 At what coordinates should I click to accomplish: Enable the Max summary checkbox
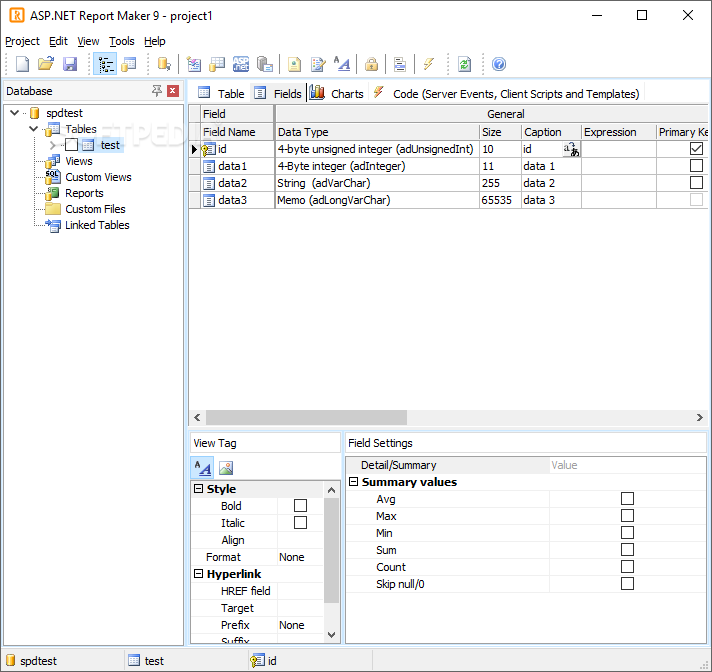tap(627, 516)
